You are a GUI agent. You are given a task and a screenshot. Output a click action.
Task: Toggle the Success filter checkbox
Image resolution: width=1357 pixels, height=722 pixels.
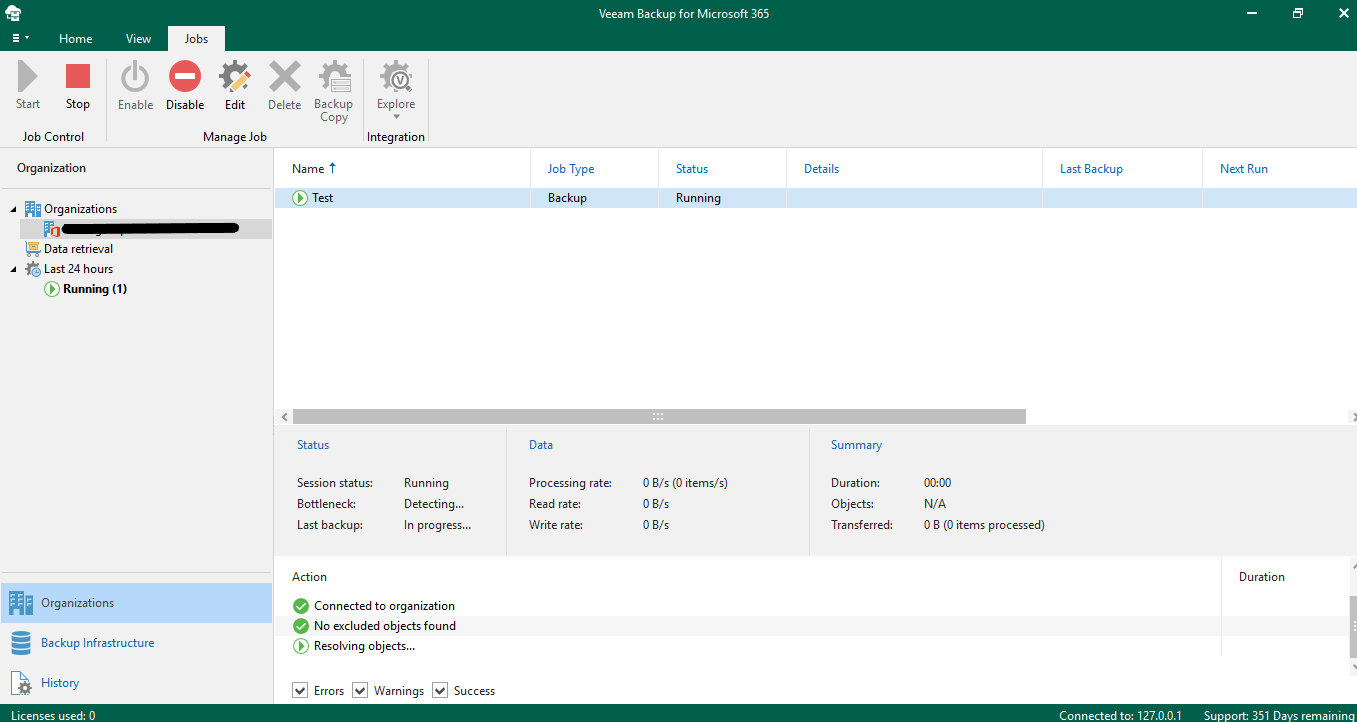pos(440,691)
